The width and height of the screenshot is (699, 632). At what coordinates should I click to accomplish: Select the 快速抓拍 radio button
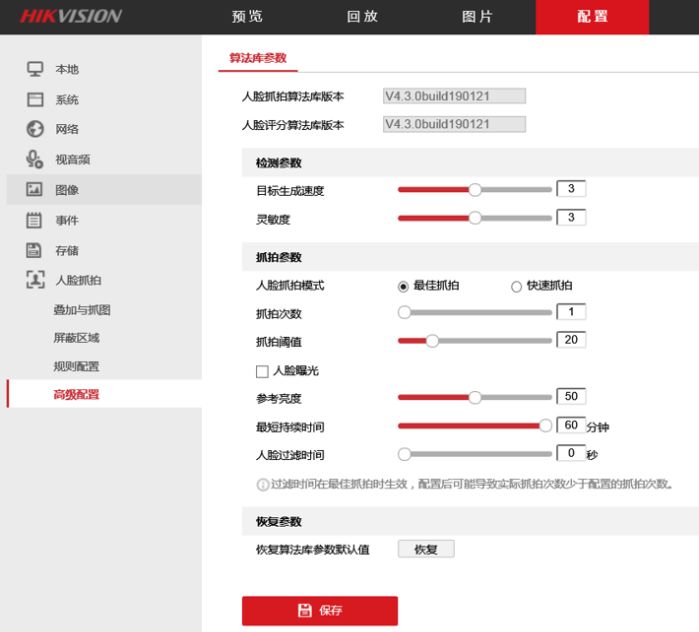[517, 286]
